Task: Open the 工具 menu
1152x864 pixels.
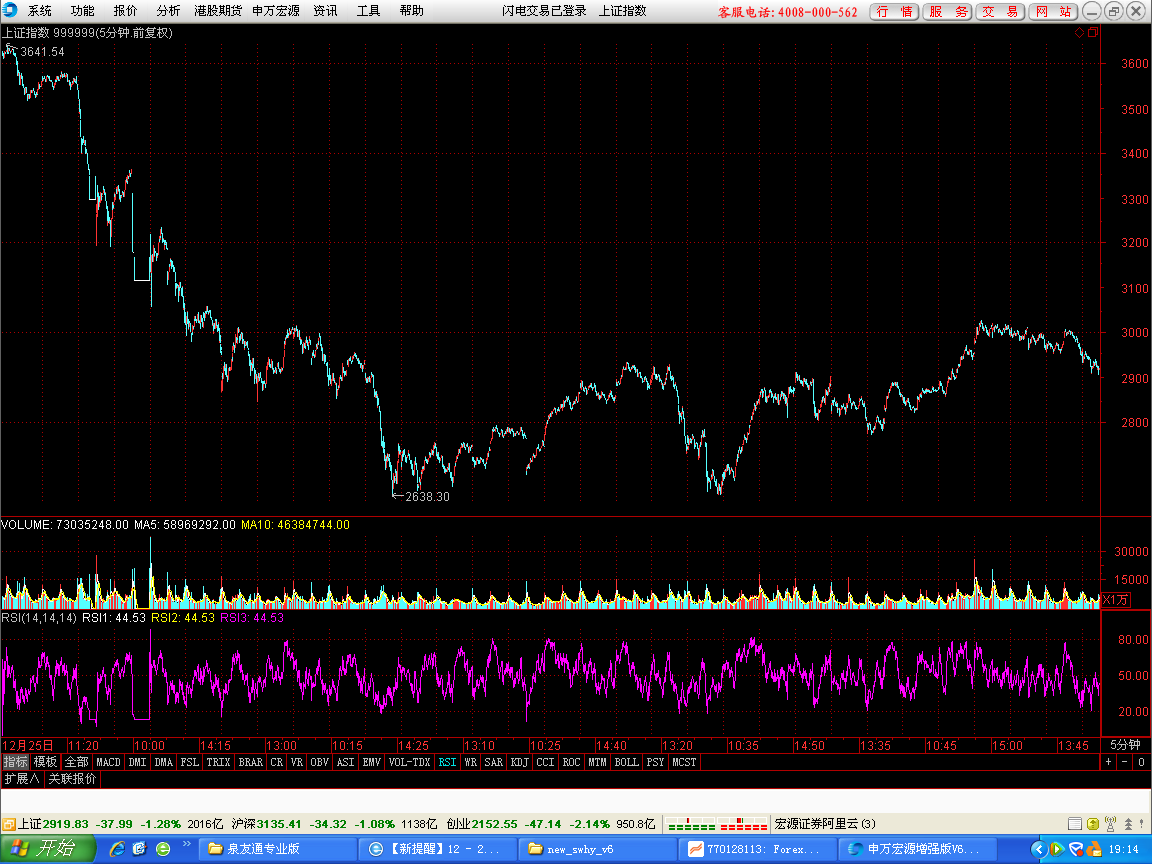Action: (x=368, y=11)
